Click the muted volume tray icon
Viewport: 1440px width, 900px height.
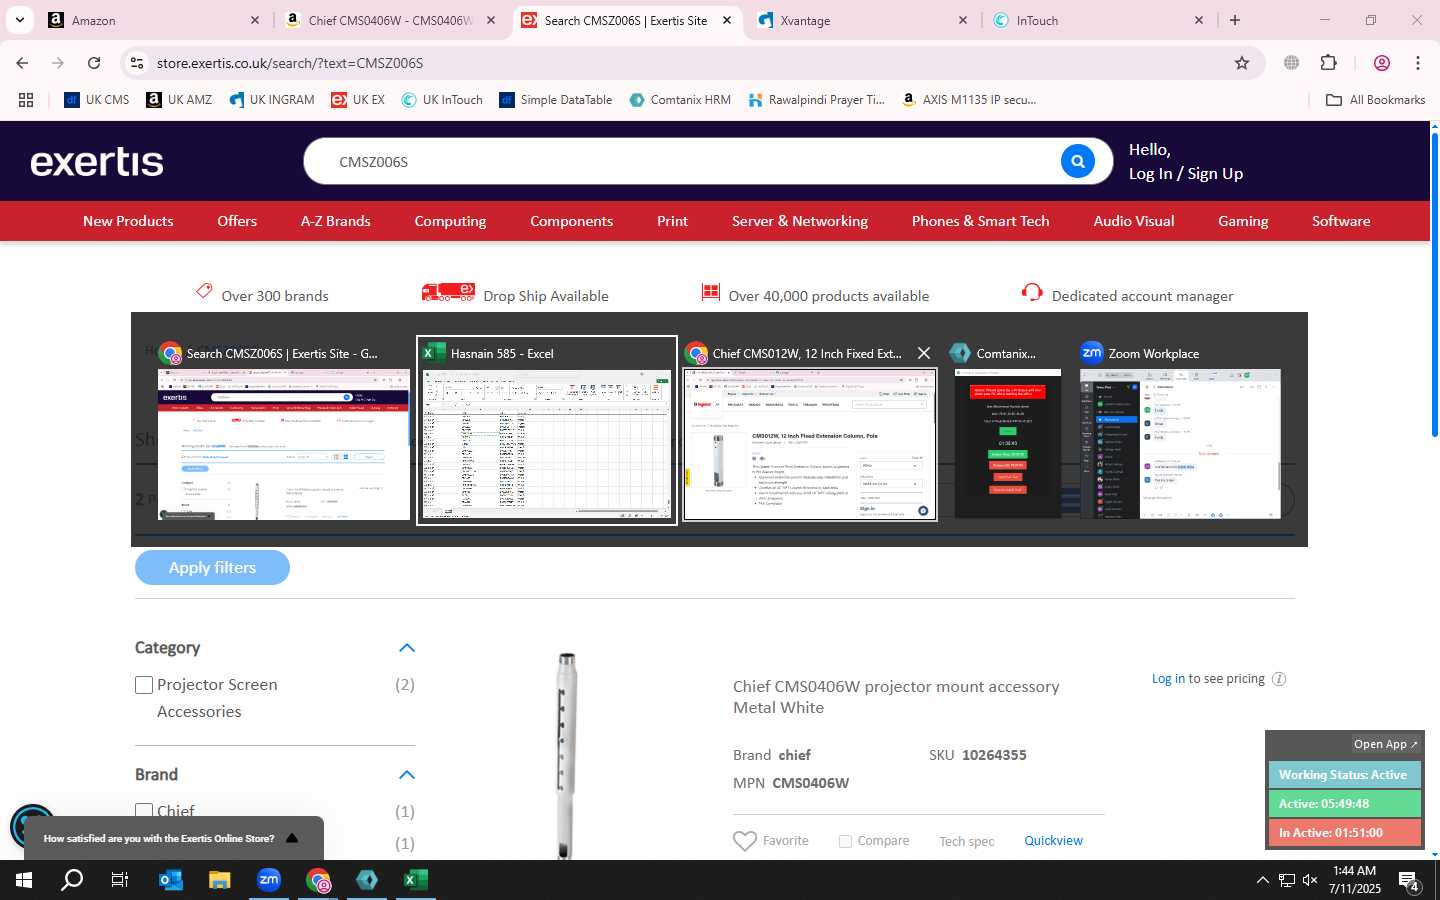pos(1310,880)
